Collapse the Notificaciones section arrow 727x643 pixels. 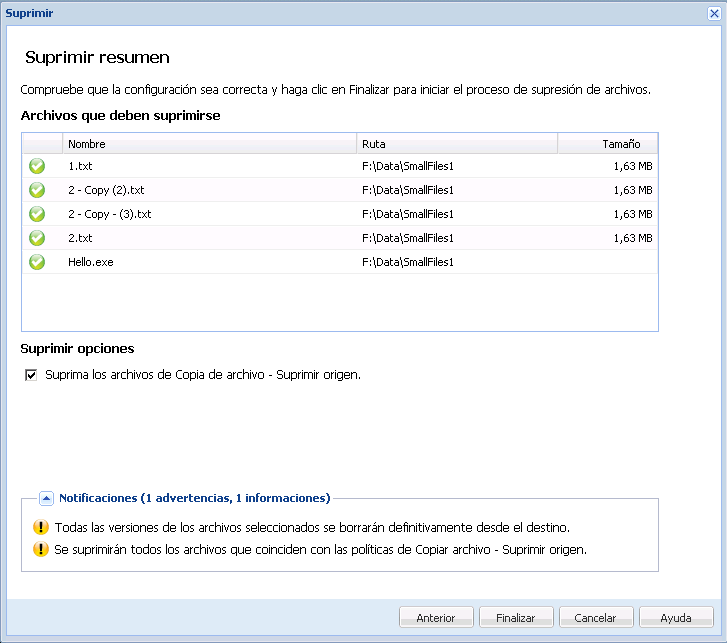46,497
